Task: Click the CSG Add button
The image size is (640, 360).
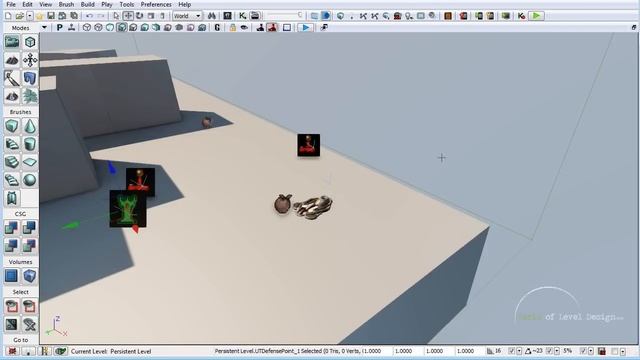Action: point(12,228)
